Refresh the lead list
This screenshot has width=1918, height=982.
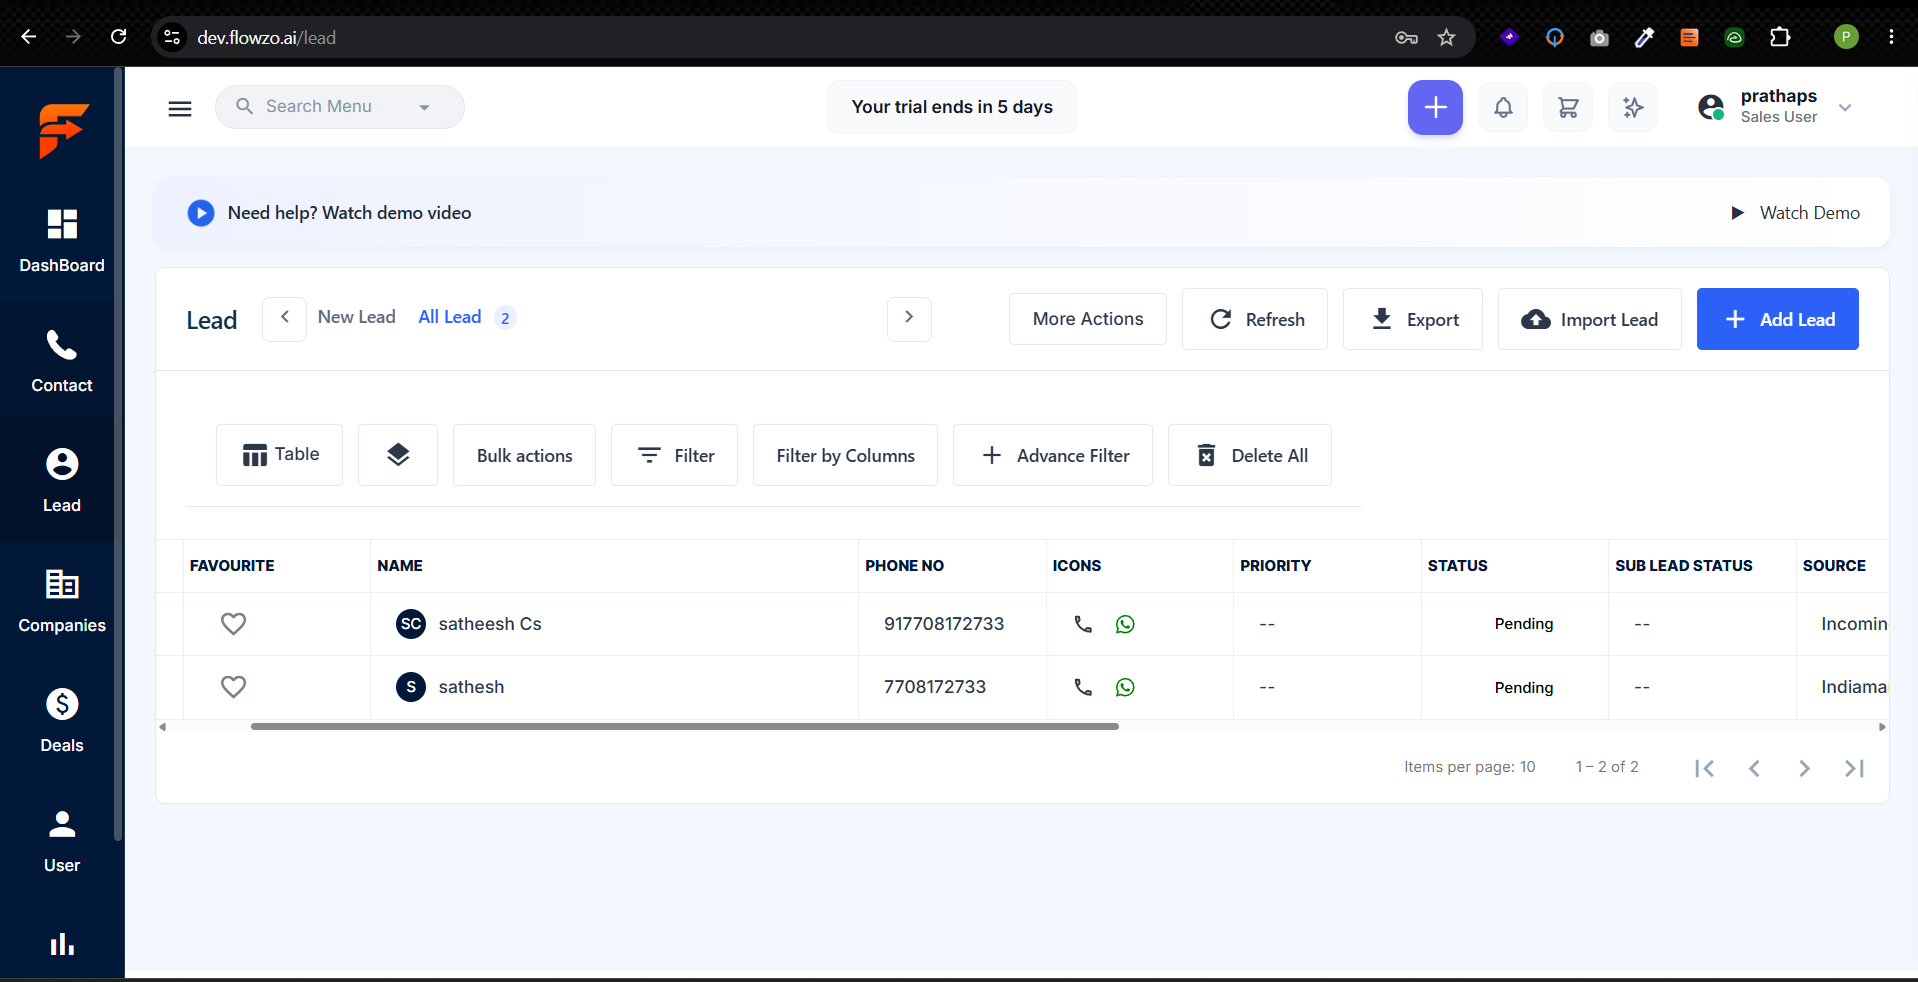click(x=1255, y=319)
